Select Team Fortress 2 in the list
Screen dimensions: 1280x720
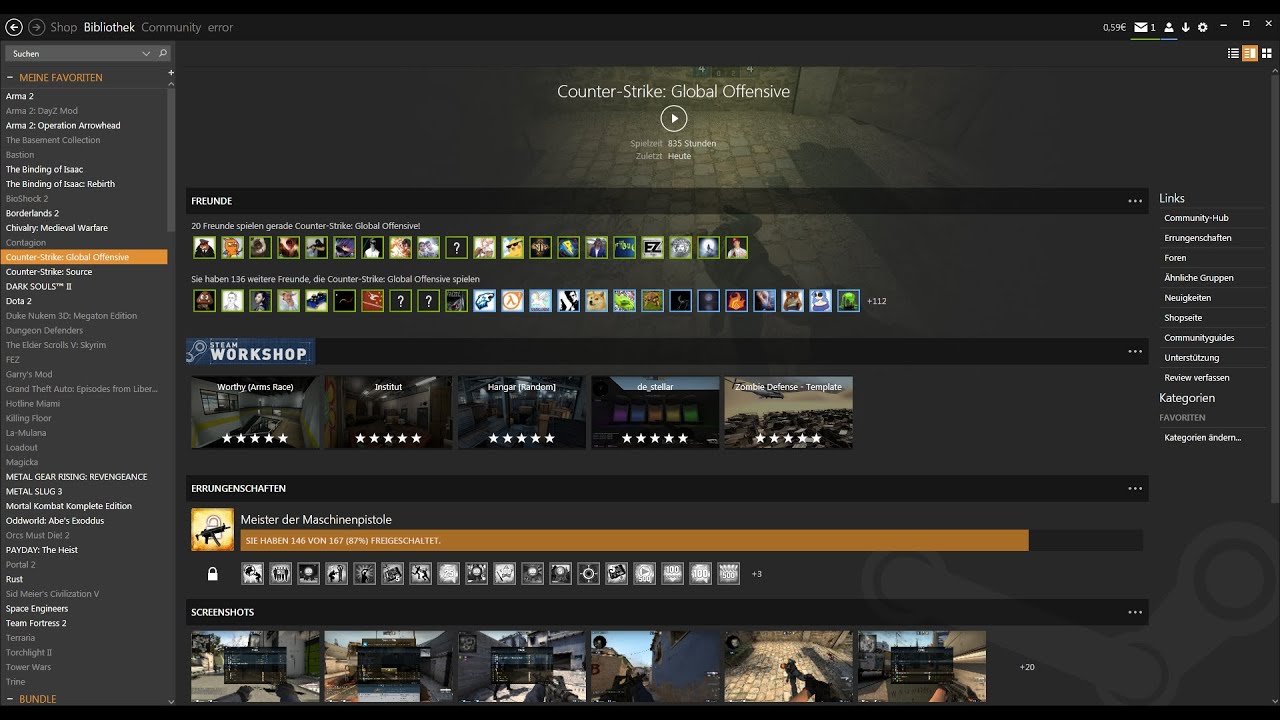(x=36, y=623)
